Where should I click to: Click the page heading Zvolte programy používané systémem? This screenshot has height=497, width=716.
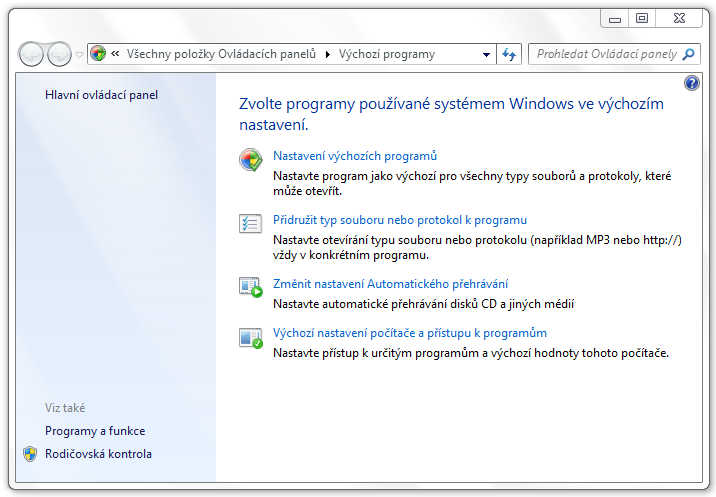point(451,114)
